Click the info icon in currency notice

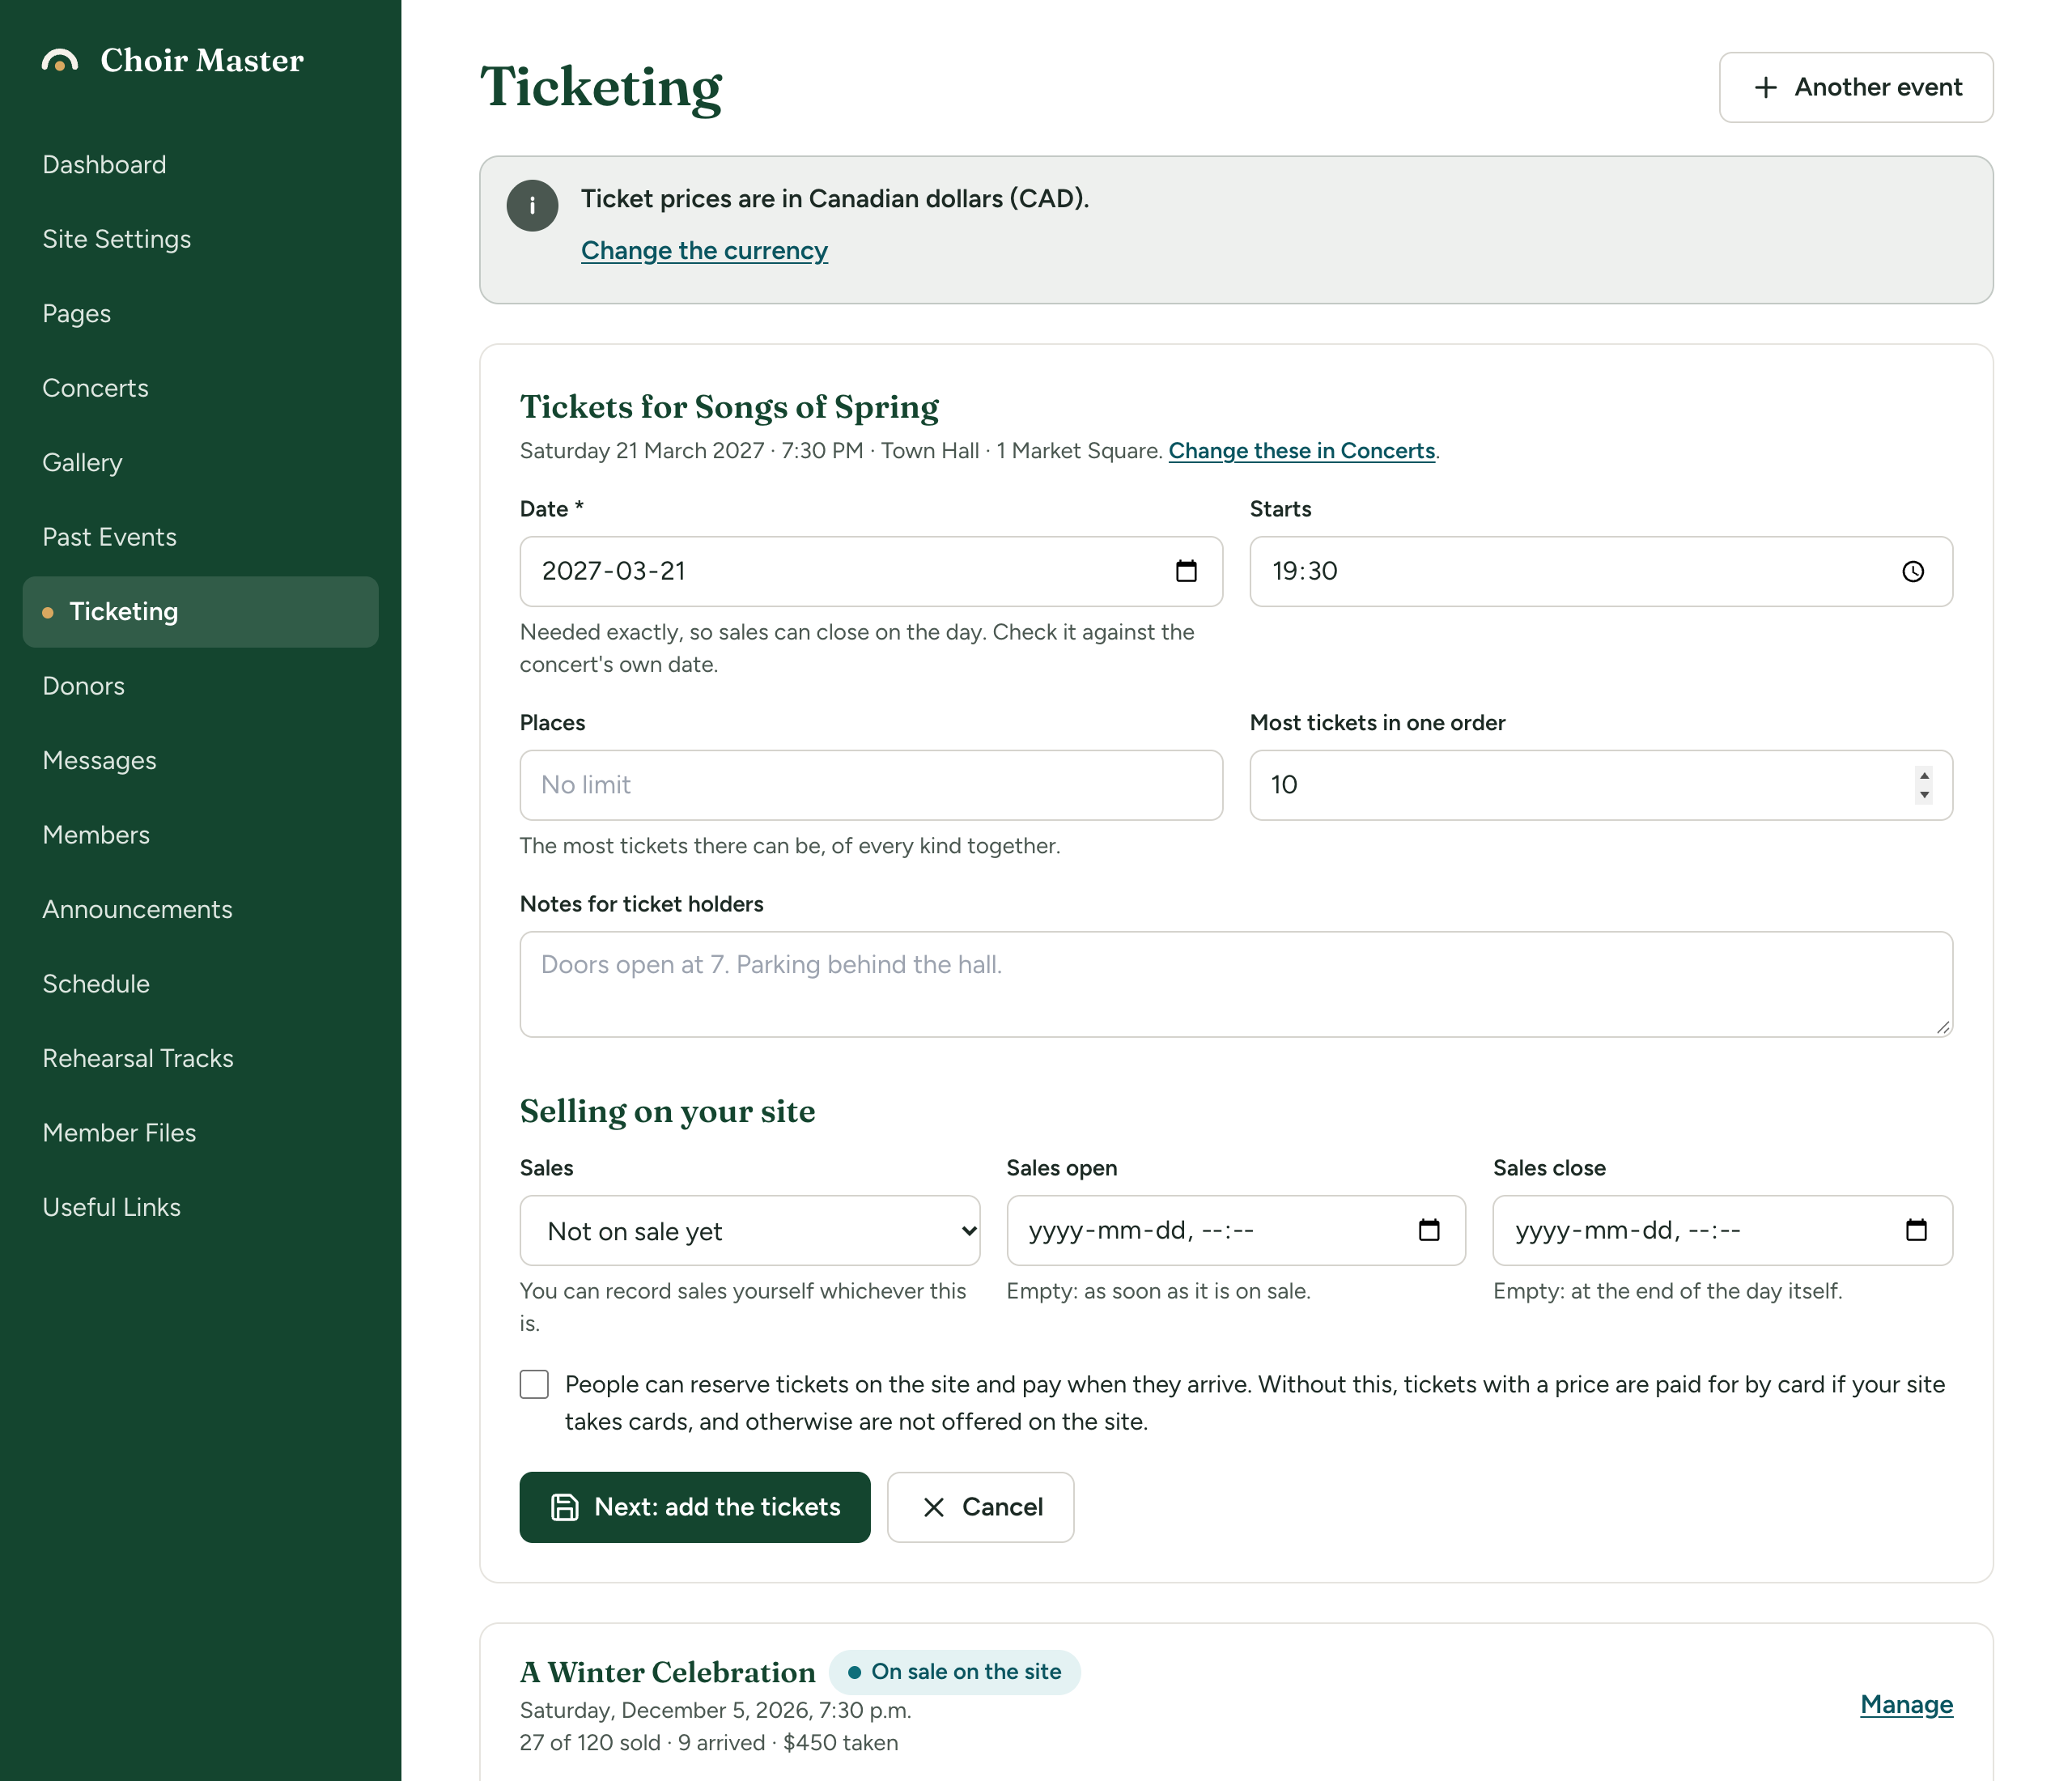(x=532, y=205)
